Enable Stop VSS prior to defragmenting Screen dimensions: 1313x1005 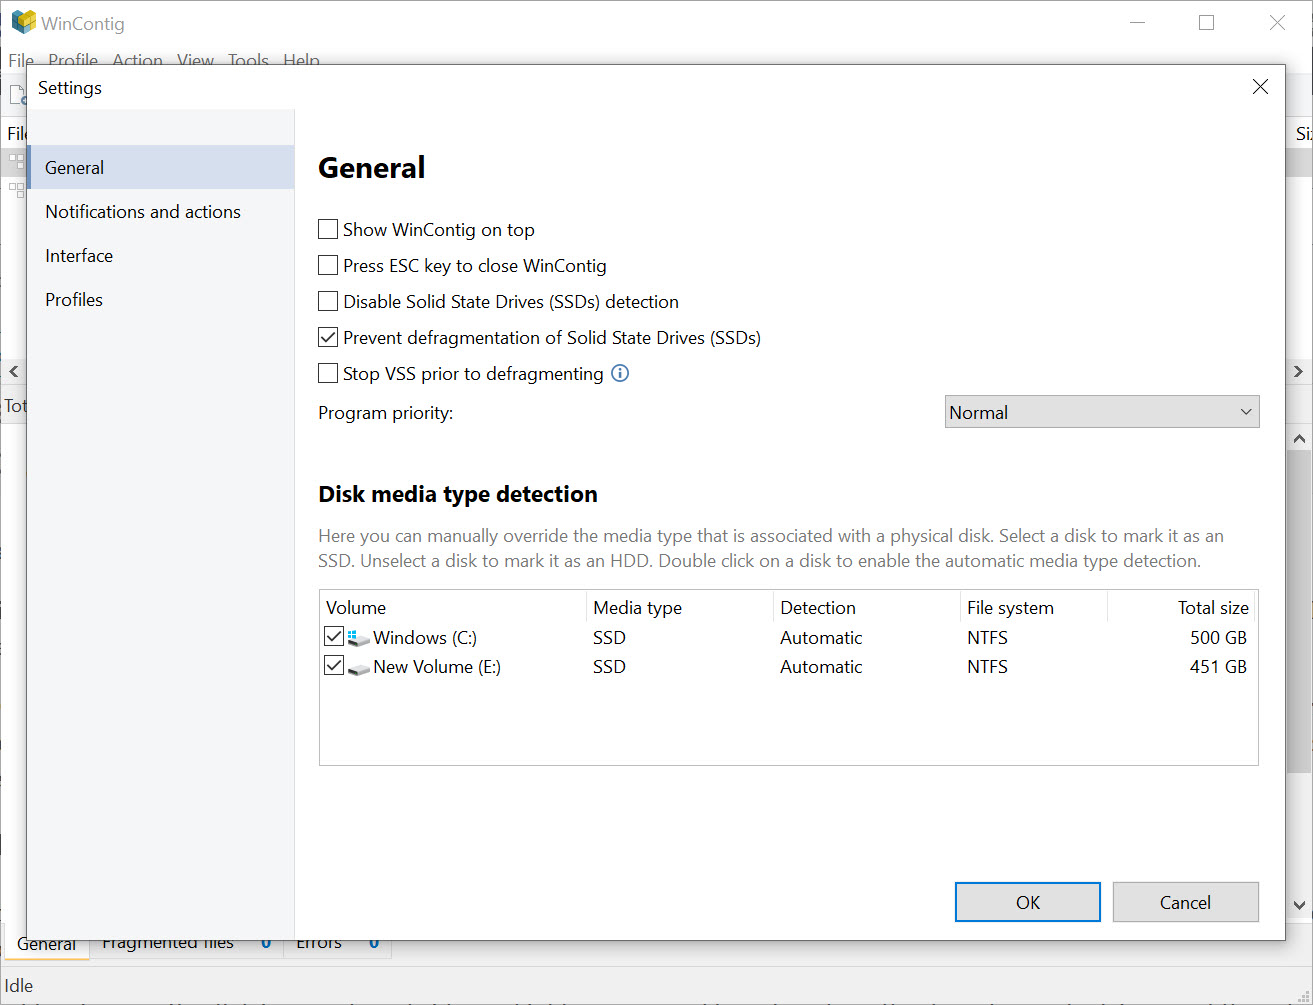(x=327, y=373)
